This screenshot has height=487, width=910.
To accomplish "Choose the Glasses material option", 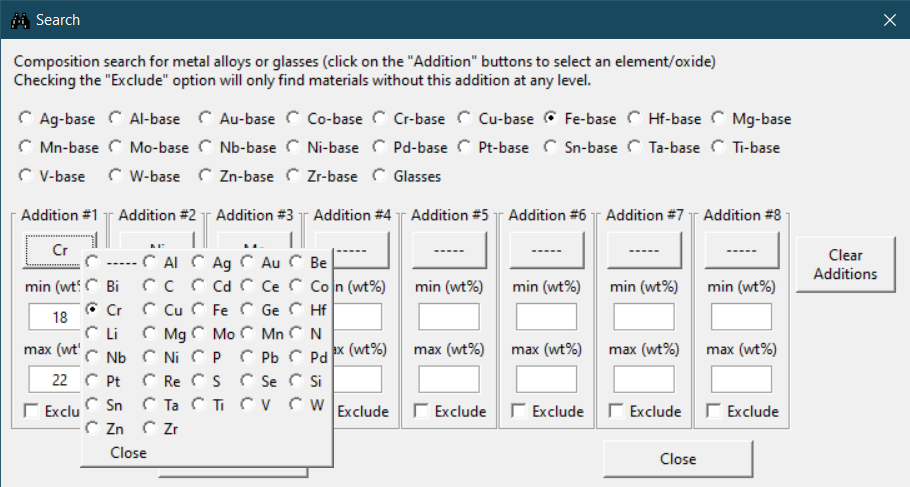I will pos(380,177).
